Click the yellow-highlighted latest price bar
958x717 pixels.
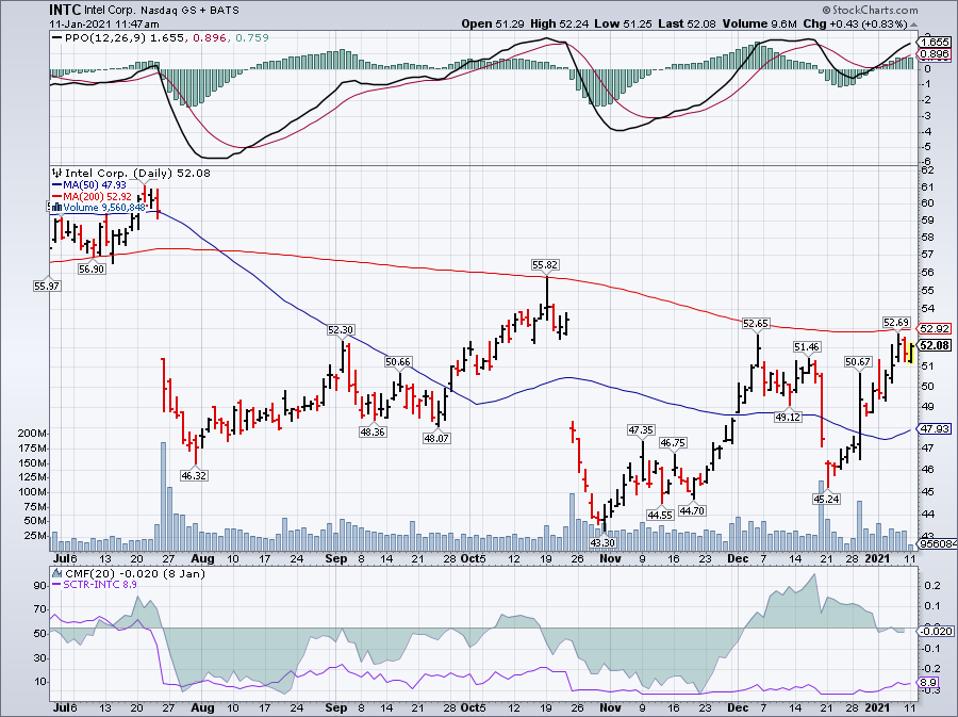(910, 353)
